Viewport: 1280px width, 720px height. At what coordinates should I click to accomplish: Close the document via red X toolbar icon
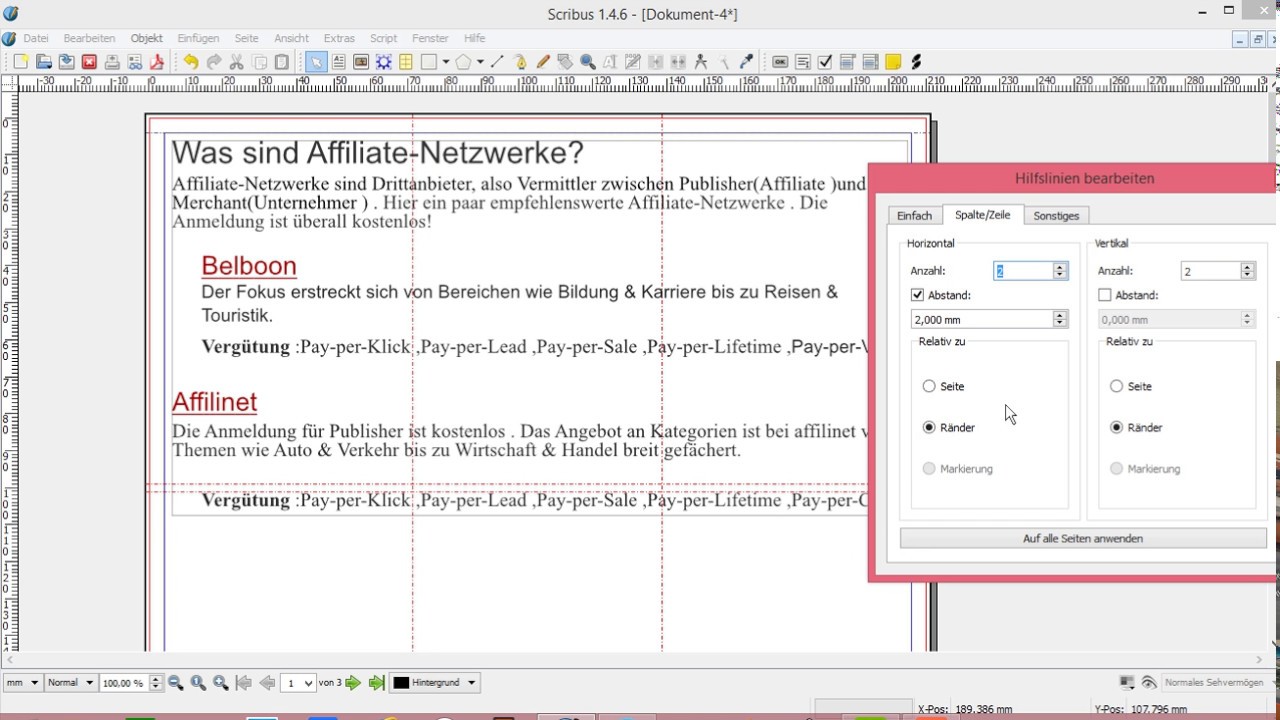pyautogui.click(x=89, y=62)
